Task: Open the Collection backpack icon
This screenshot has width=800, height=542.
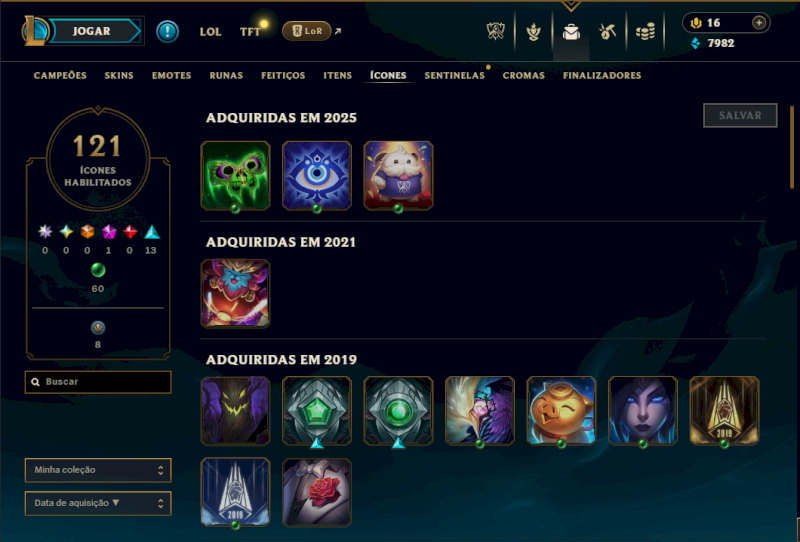Action: click(x=571, y=32)
